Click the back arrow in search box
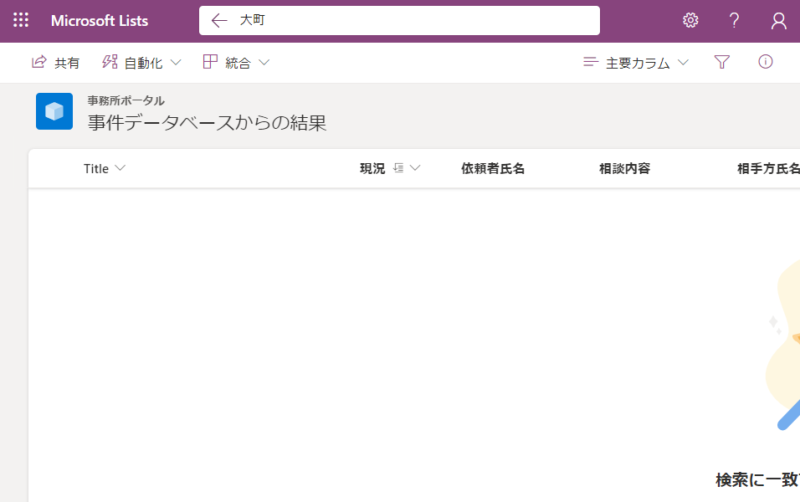The height and width of the screenshot is (502, 800). tap(219, 20)
